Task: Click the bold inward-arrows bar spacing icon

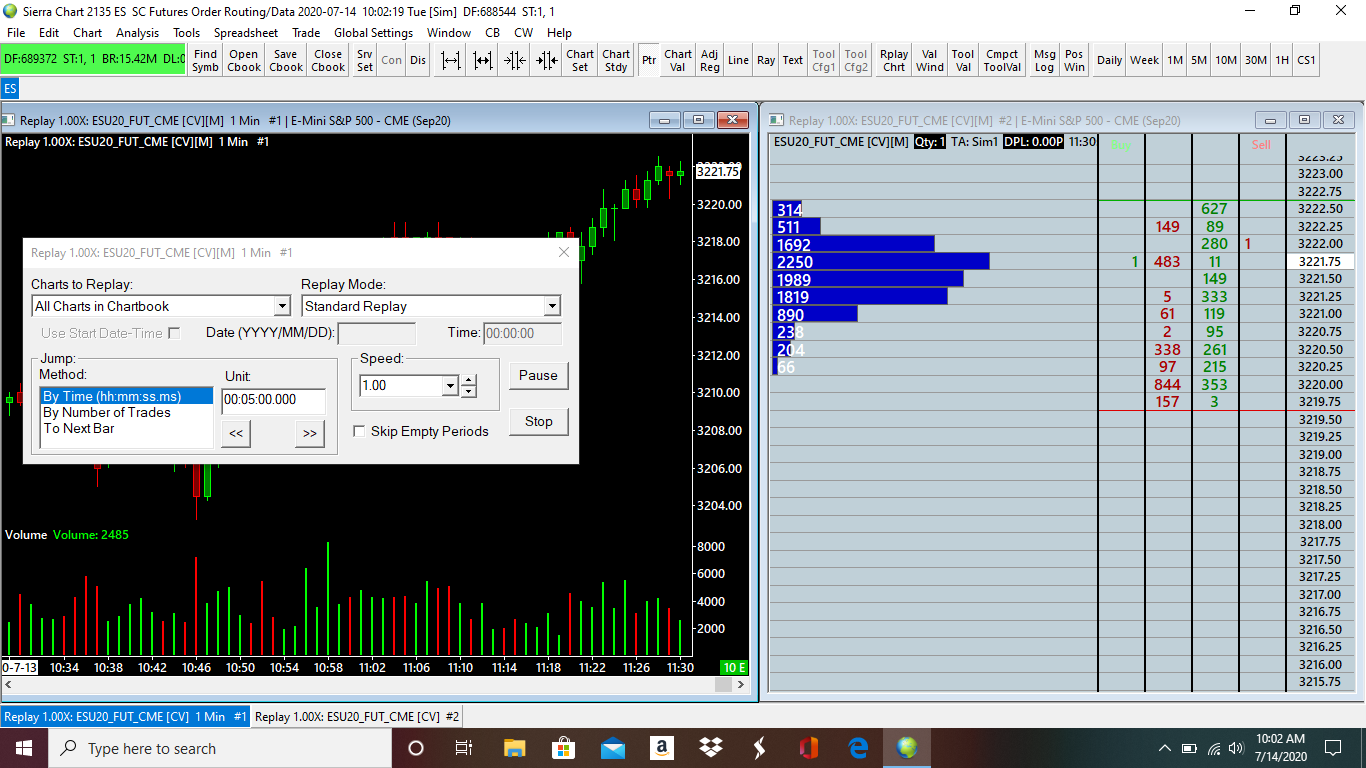Action: point(547,60)
